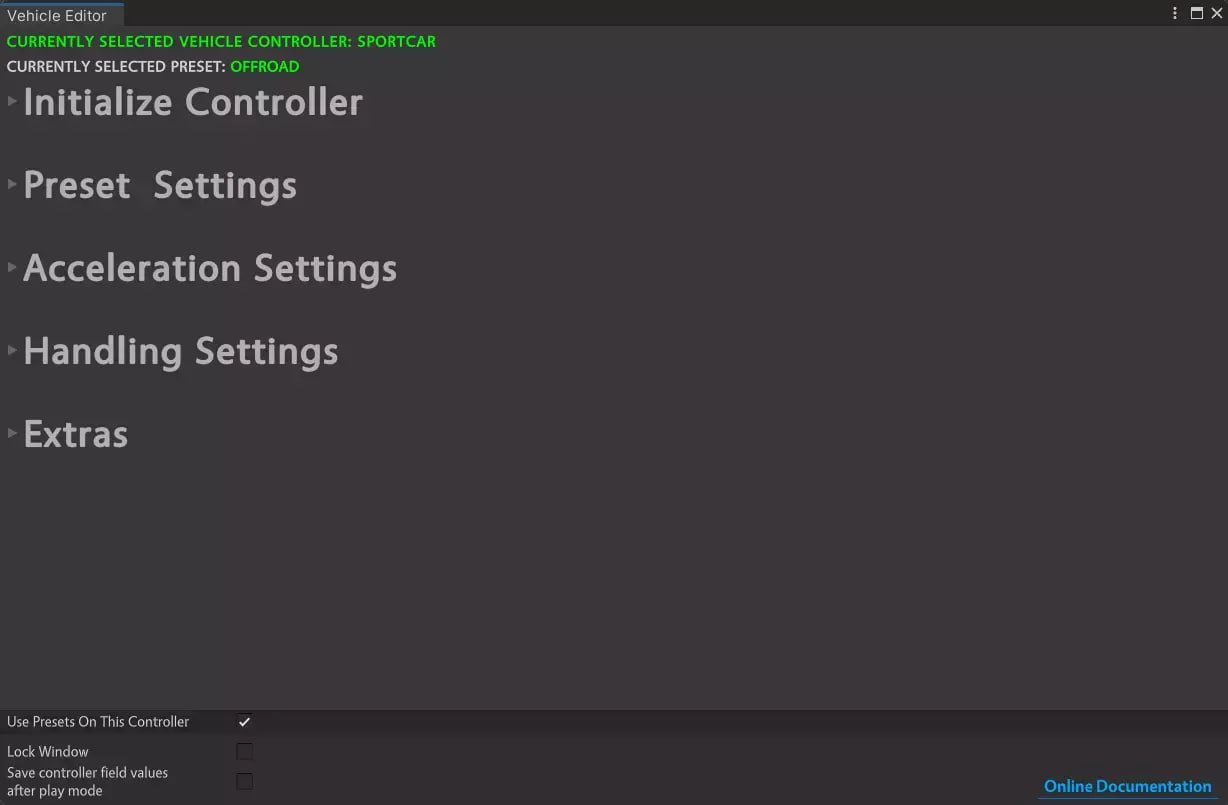This screenshot has height=805, width=1228.
Task: Uncheck Use Presets On This Controller
Action: tap(244, 720)
